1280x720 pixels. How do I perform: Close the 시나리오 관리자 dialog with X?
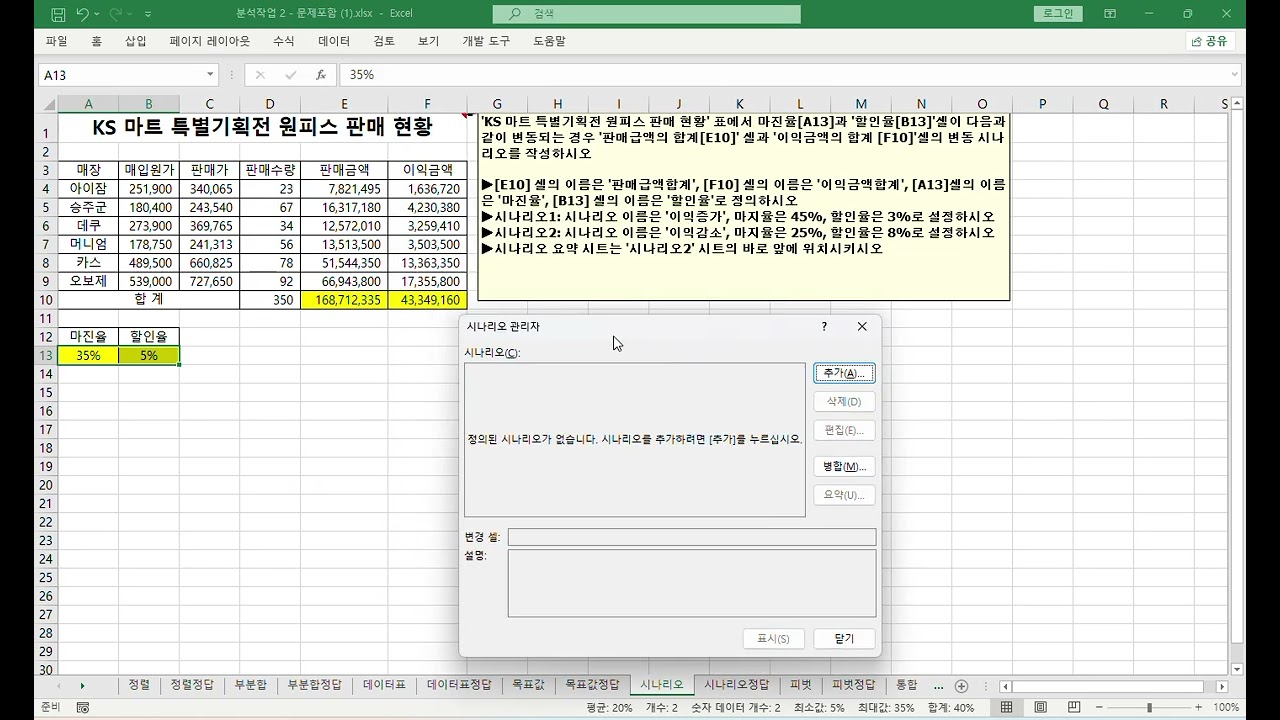click(x=862, y=326)
